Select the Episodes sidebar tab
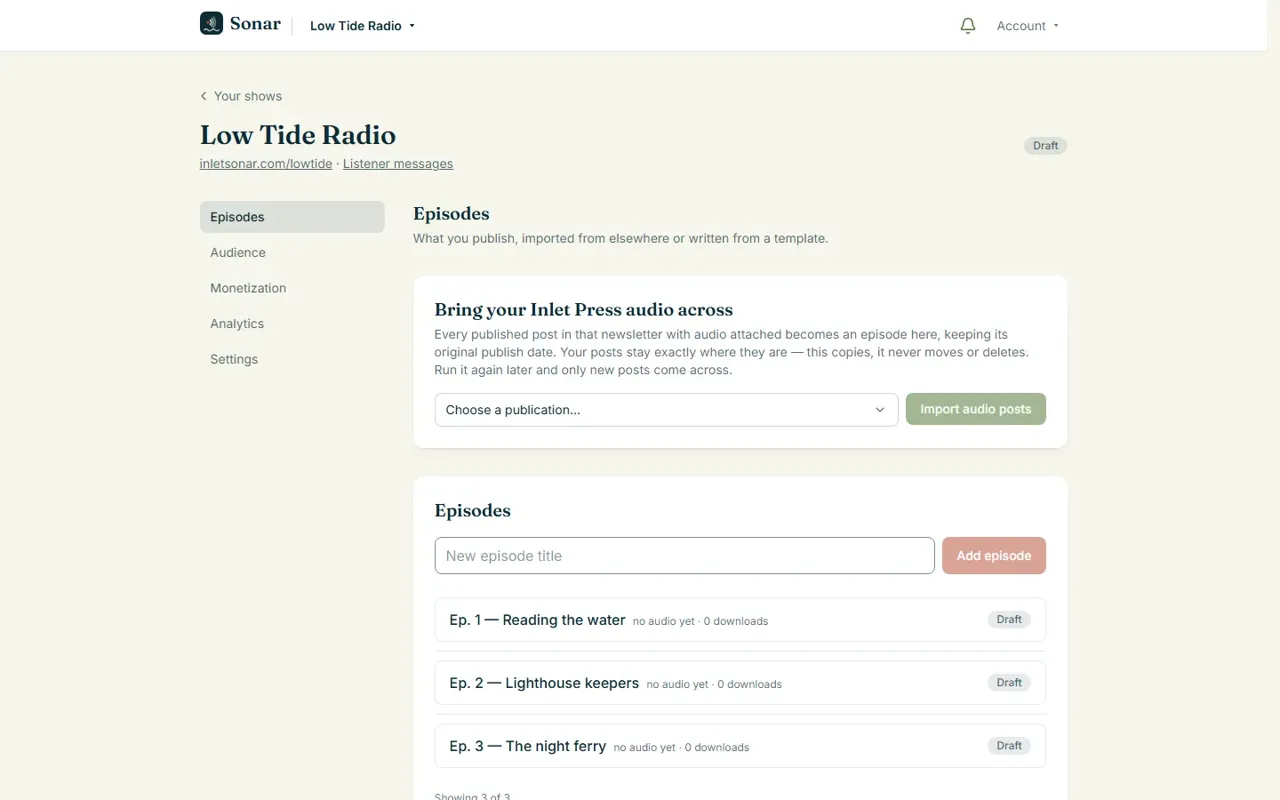Screen dimensions: 1280x800 pyautogui.click(x=292, y=217)
